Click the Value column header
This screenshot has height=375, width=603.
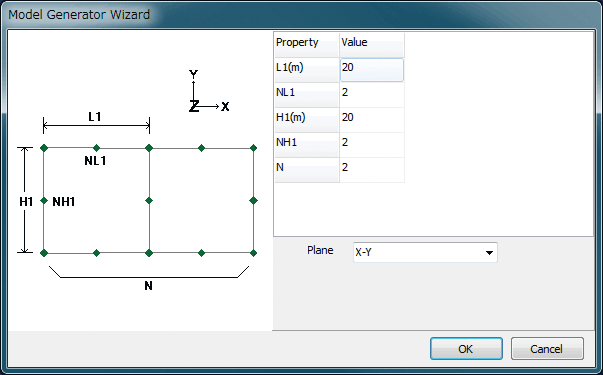point(371,45)
